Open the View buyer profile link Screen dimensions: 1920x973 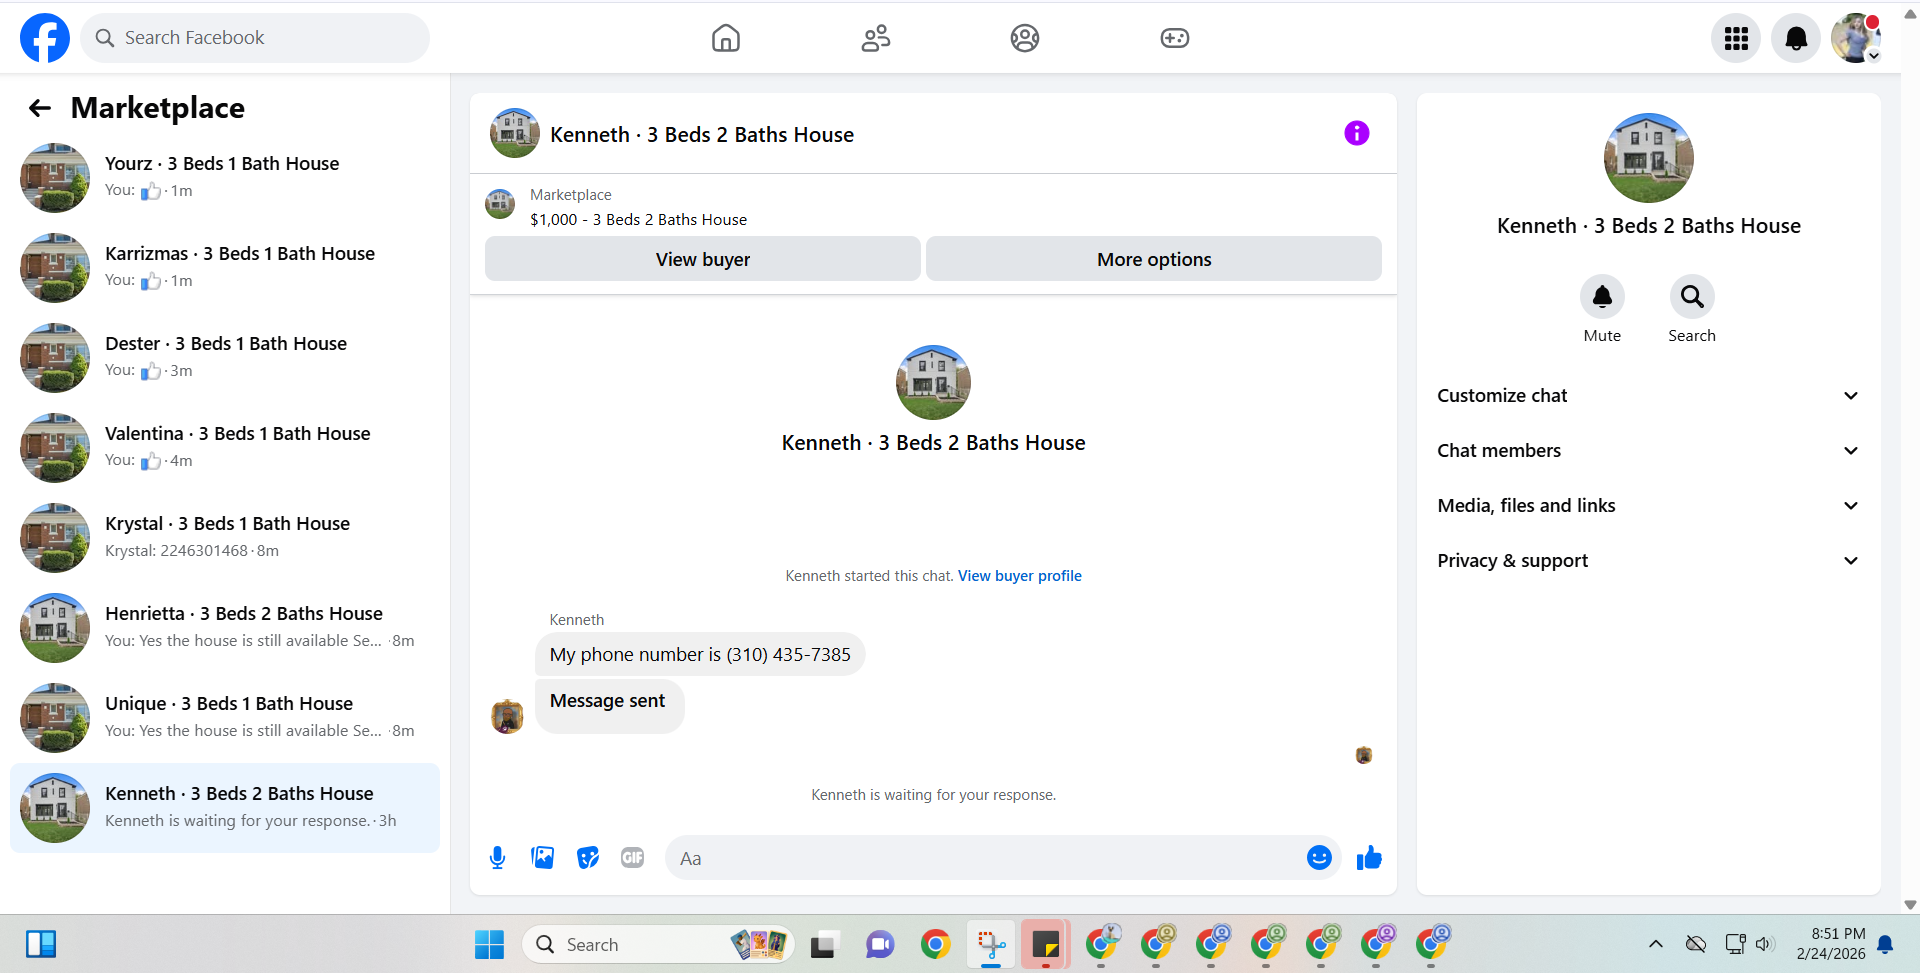(1020, 576)
